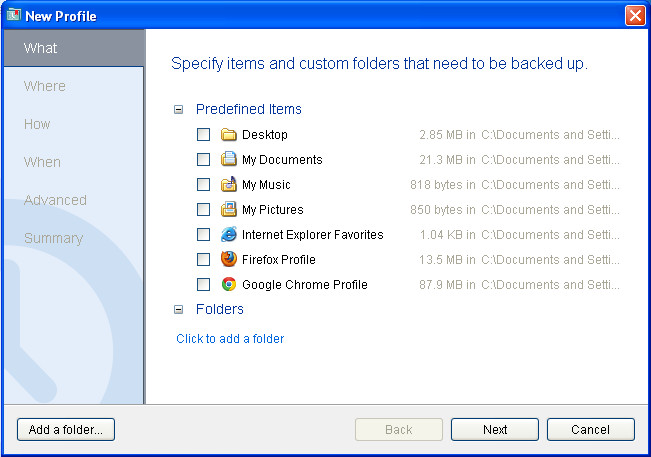Click the Desktop folder icon
The image size is (651, 457).
(x=228, y=135)
